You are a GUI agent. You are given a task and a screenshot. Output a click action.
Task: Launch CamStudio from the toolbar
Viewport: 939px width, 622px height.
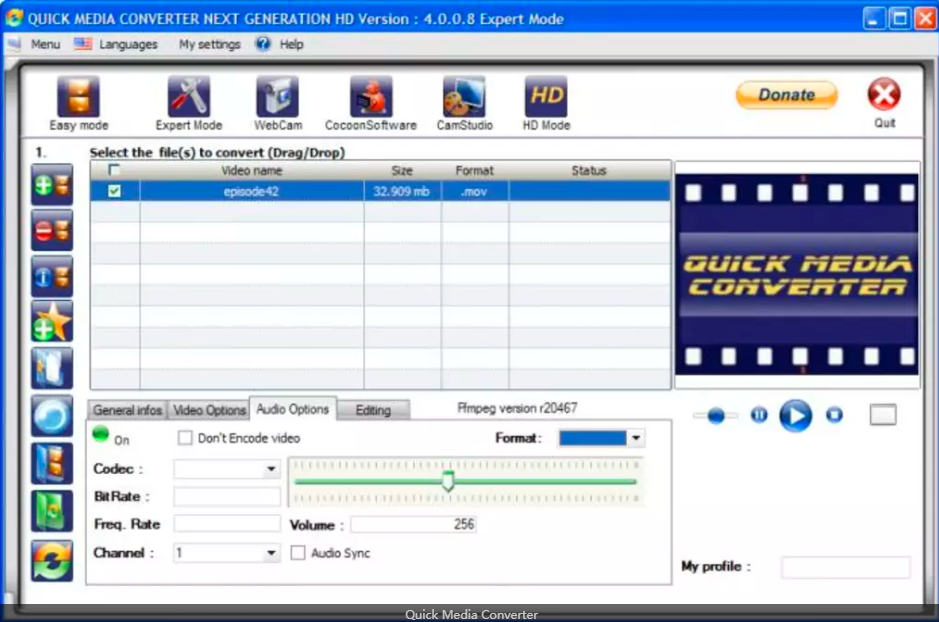[x=464, y=98]
